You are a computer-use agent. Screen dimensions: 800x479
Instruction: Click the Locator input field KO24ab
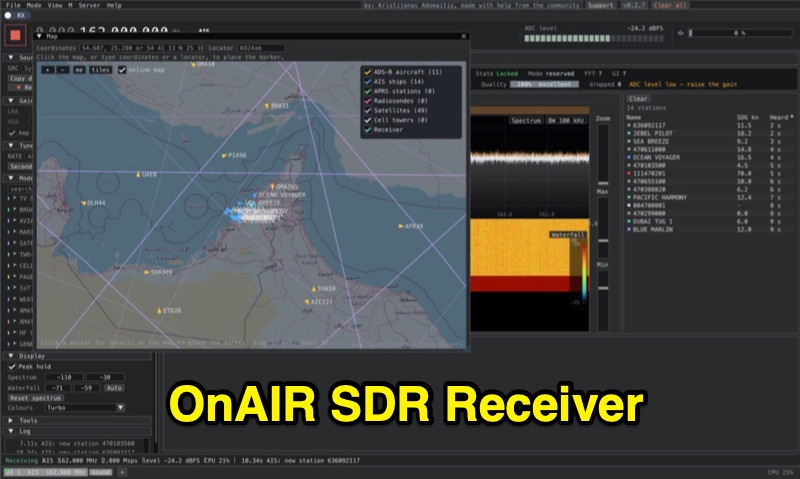261,48
